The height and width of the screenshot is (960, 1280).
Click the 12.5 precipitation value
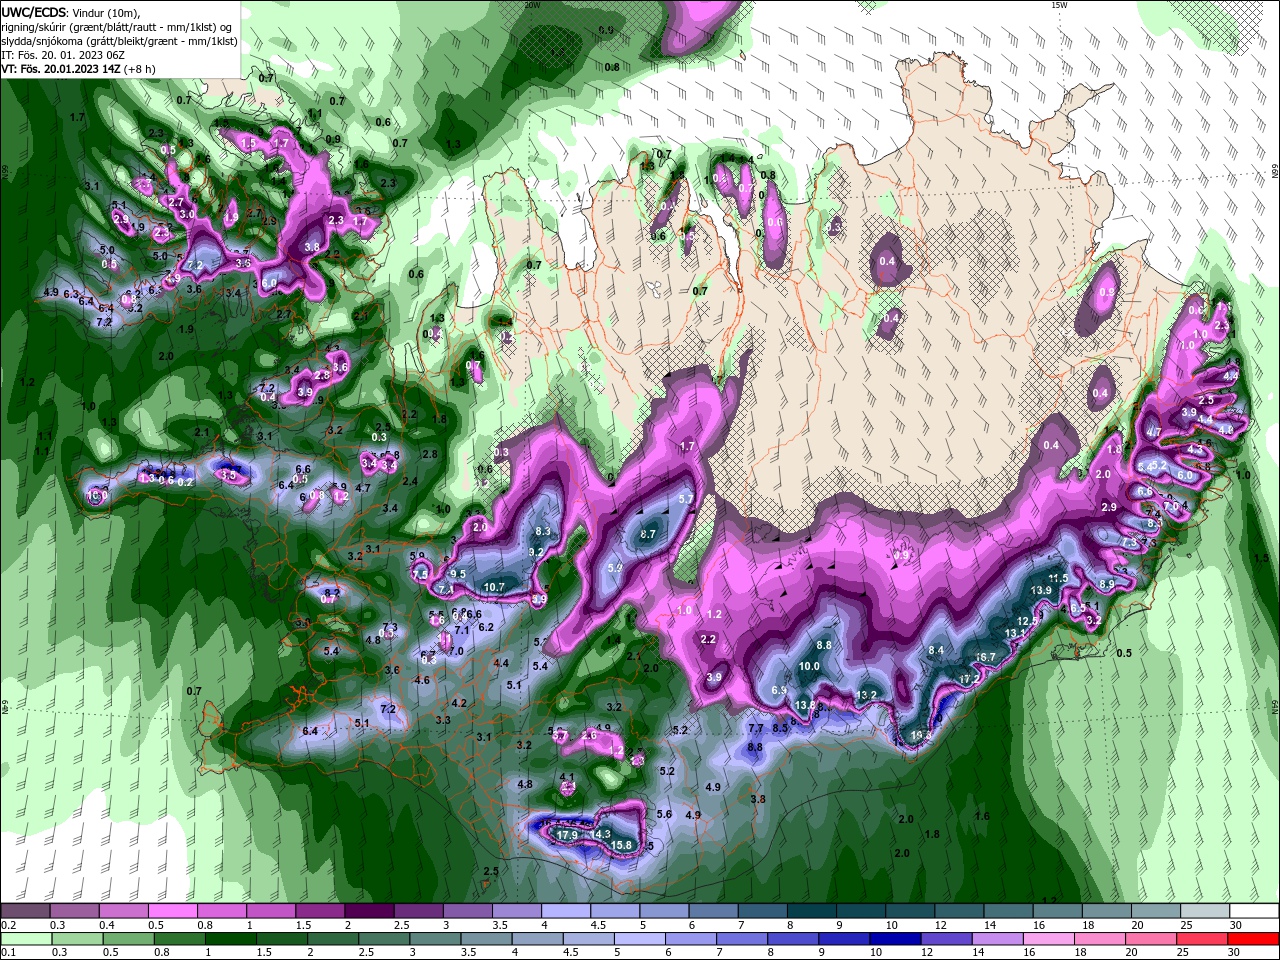pos(1028,621)
